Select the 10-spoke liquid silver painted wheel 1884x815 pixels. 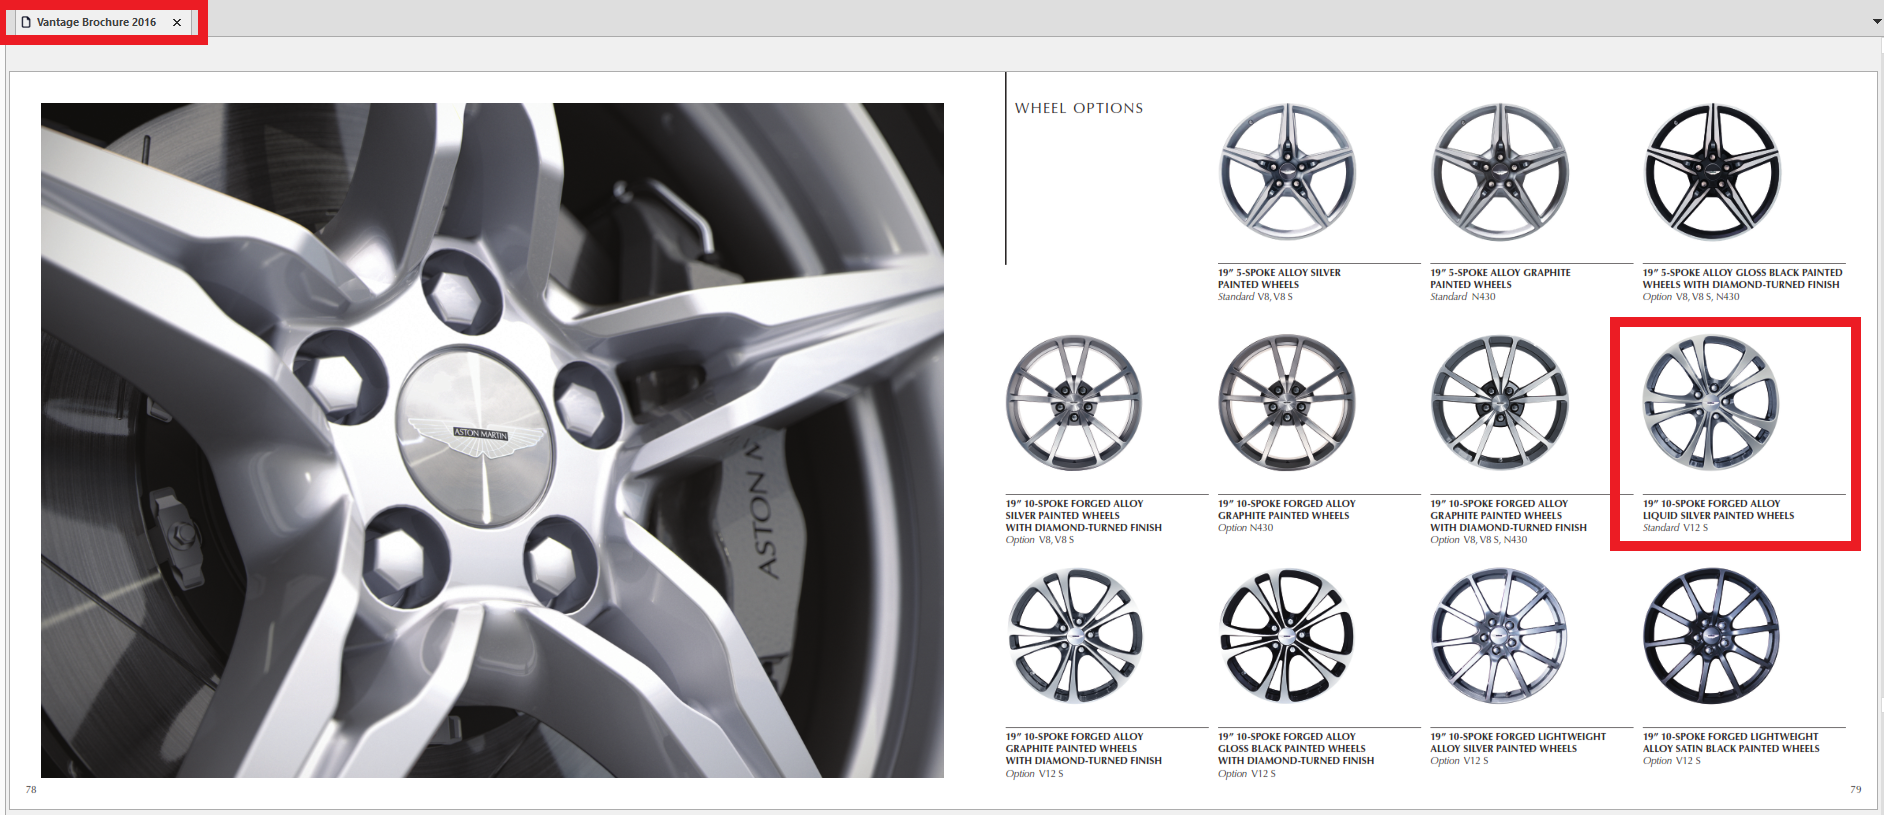1711,403
